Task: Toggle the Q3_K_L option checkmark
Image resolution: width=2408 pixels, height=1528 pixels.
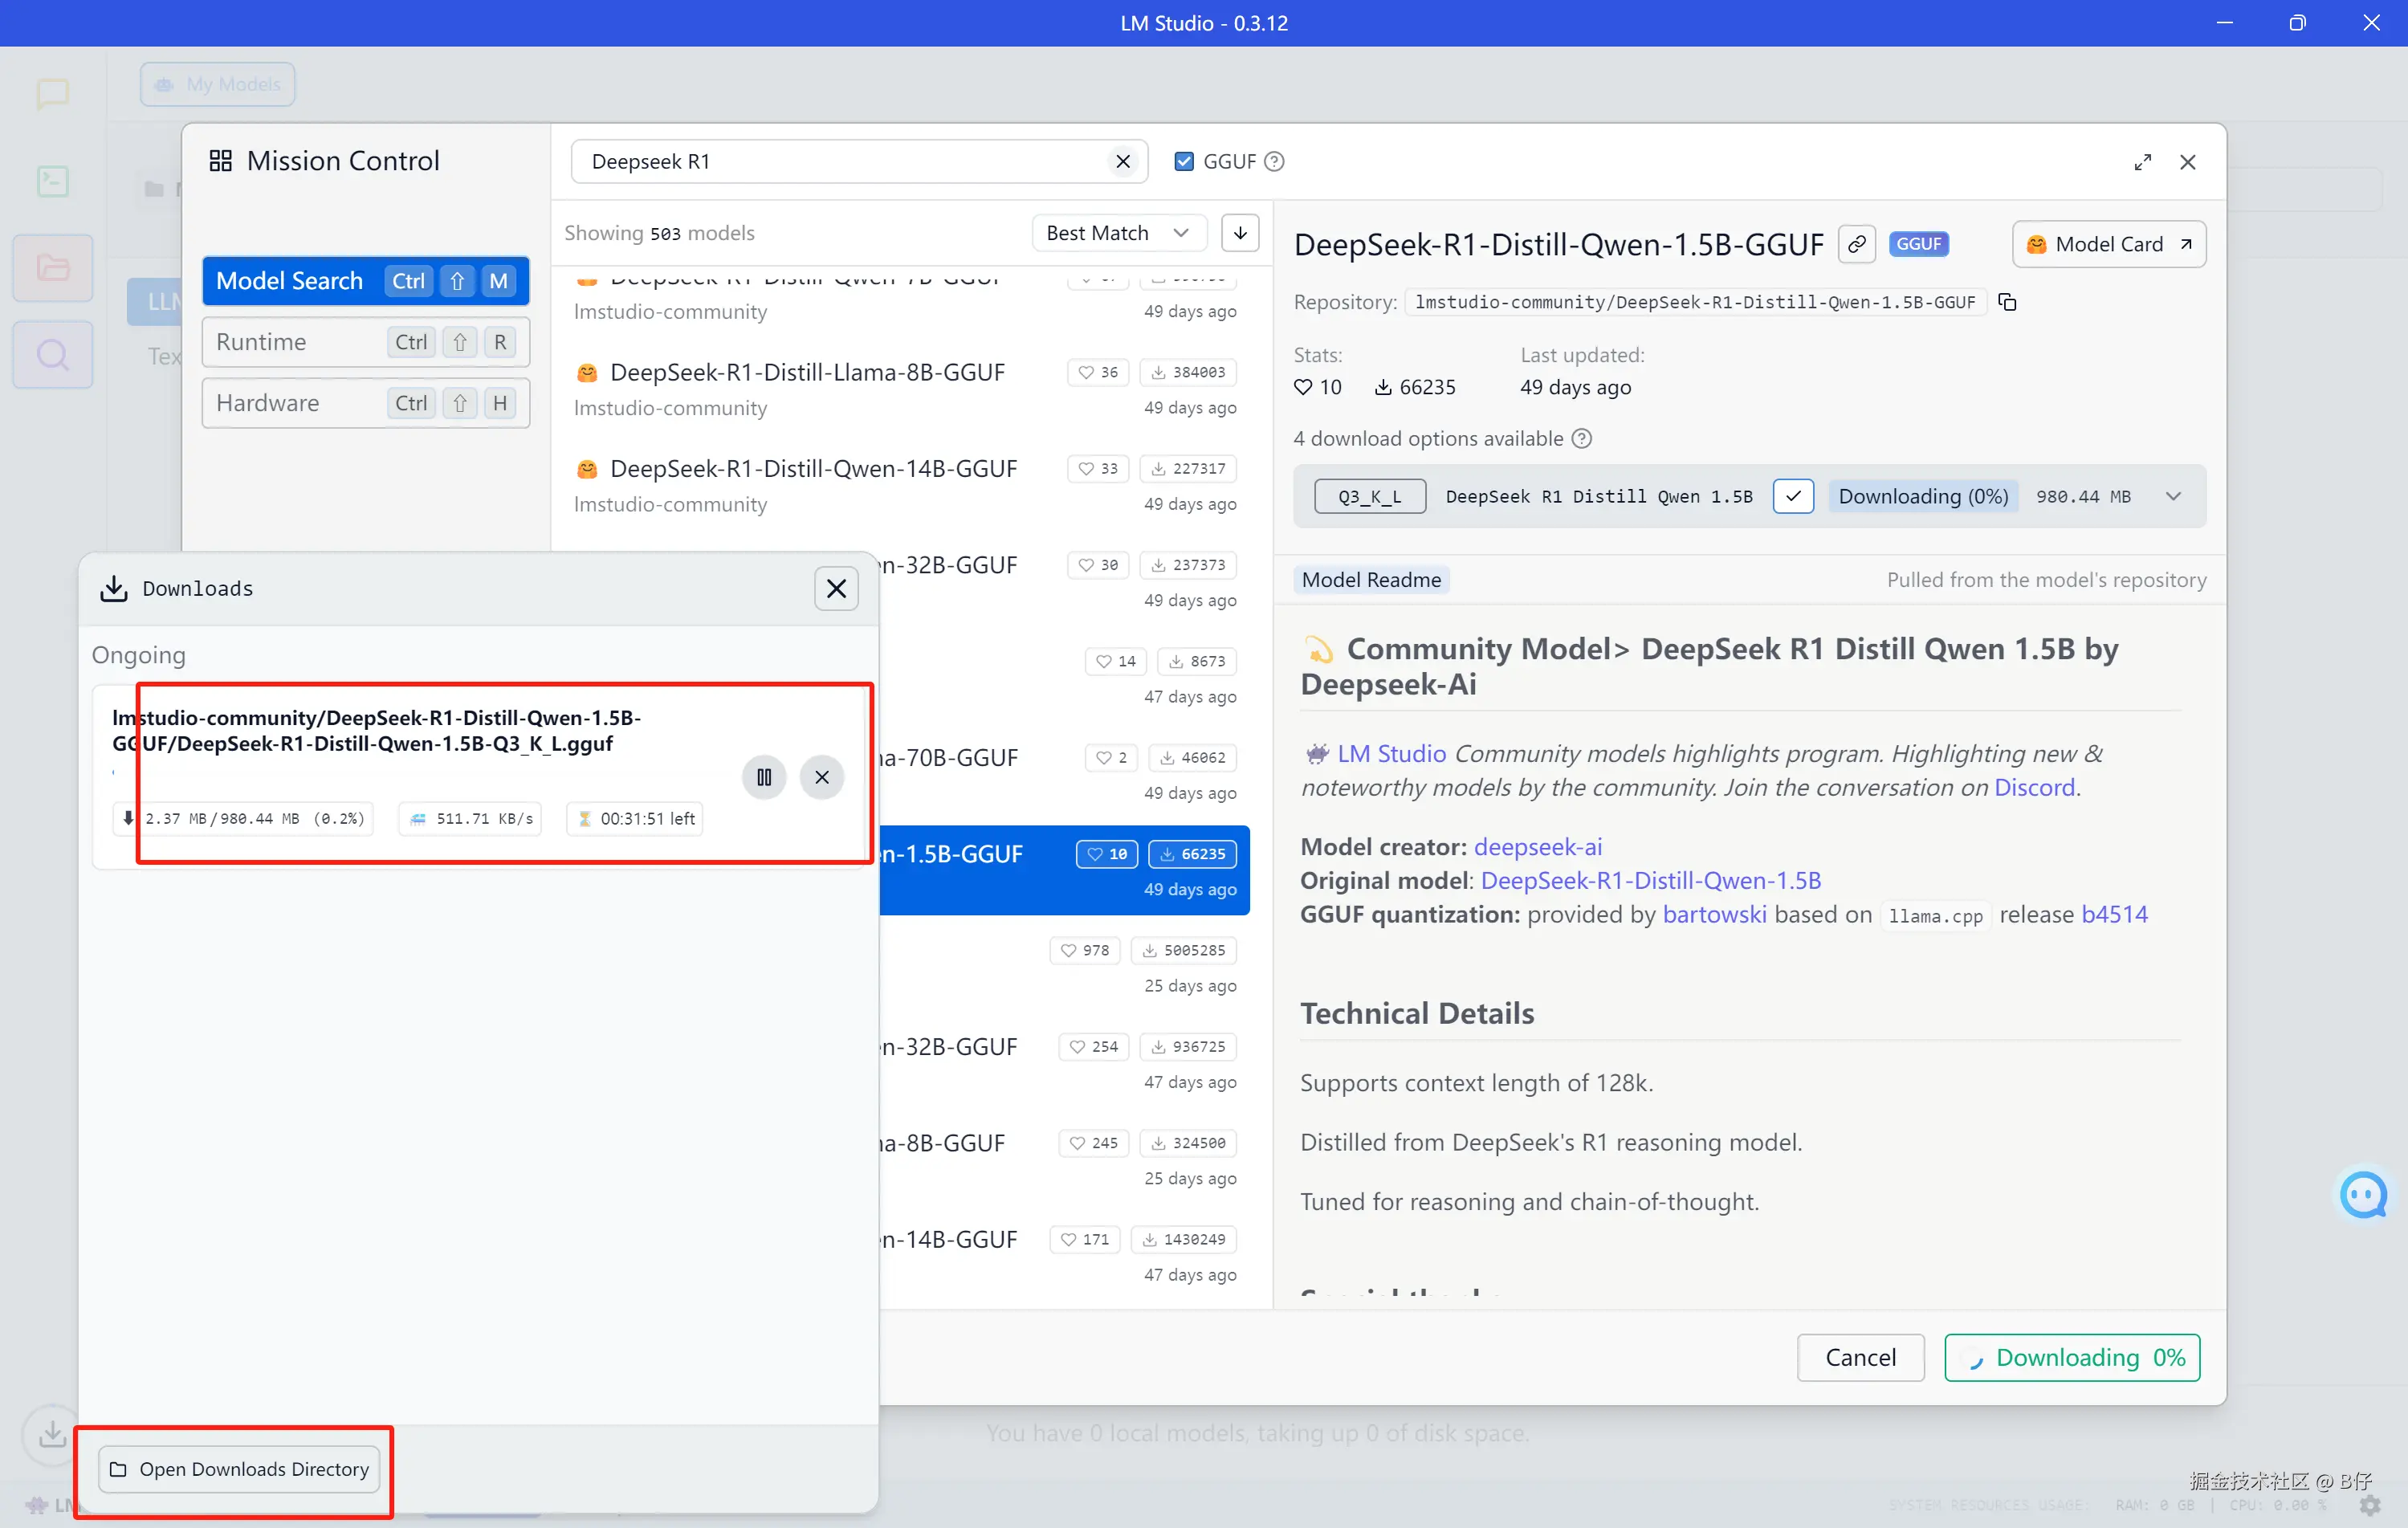Action: click(x=1793, y=496)
